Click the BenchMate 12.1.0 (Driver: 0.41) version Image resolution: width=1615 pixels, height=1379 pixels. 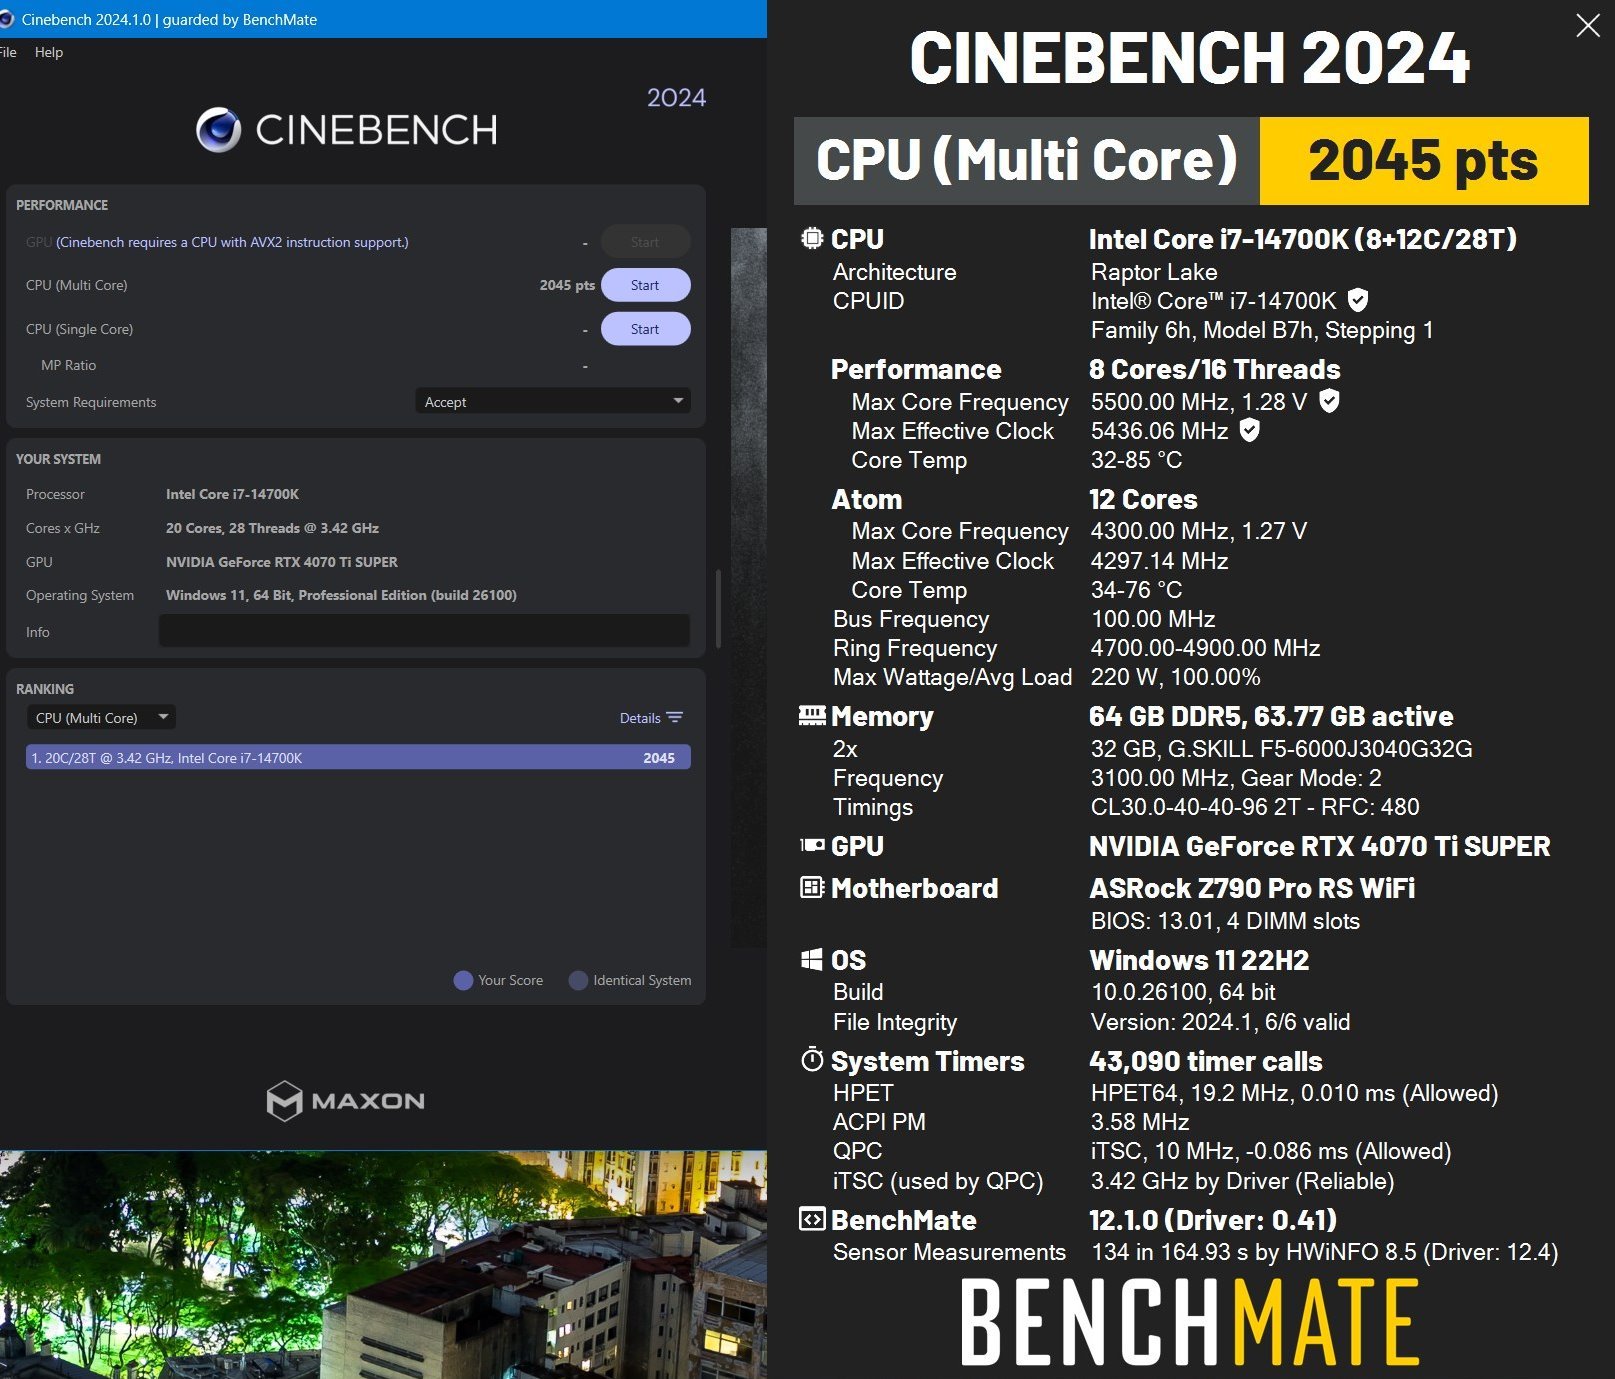[1213, 1220]
